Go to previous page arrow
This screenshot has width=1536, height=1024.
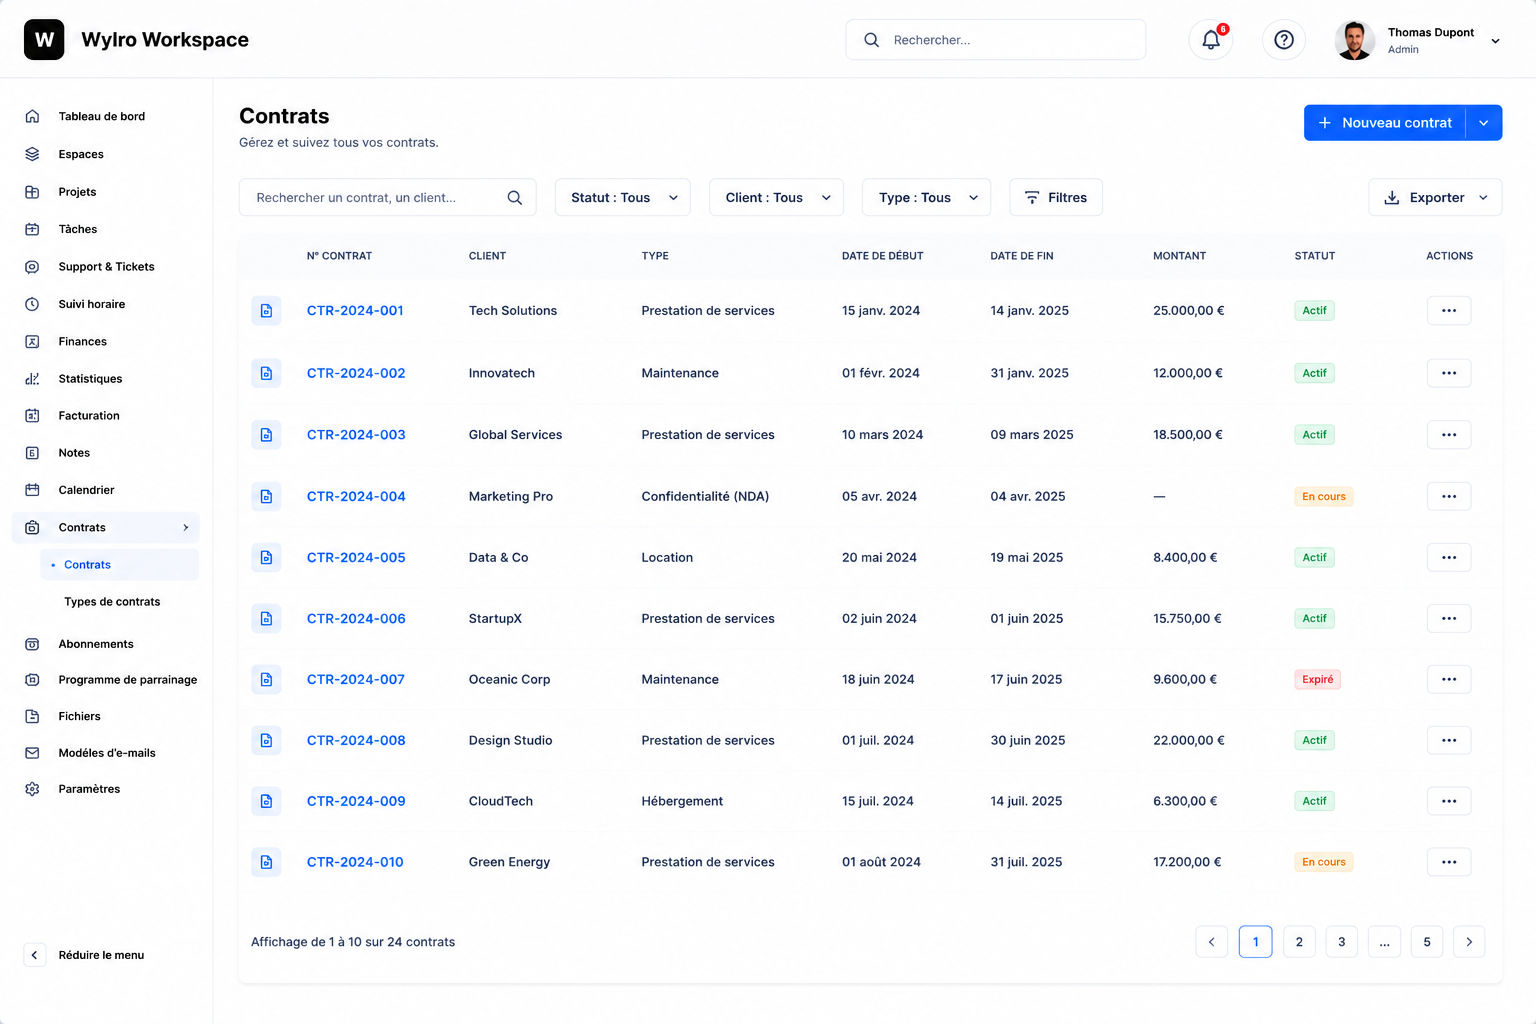tap(1212, 942)
